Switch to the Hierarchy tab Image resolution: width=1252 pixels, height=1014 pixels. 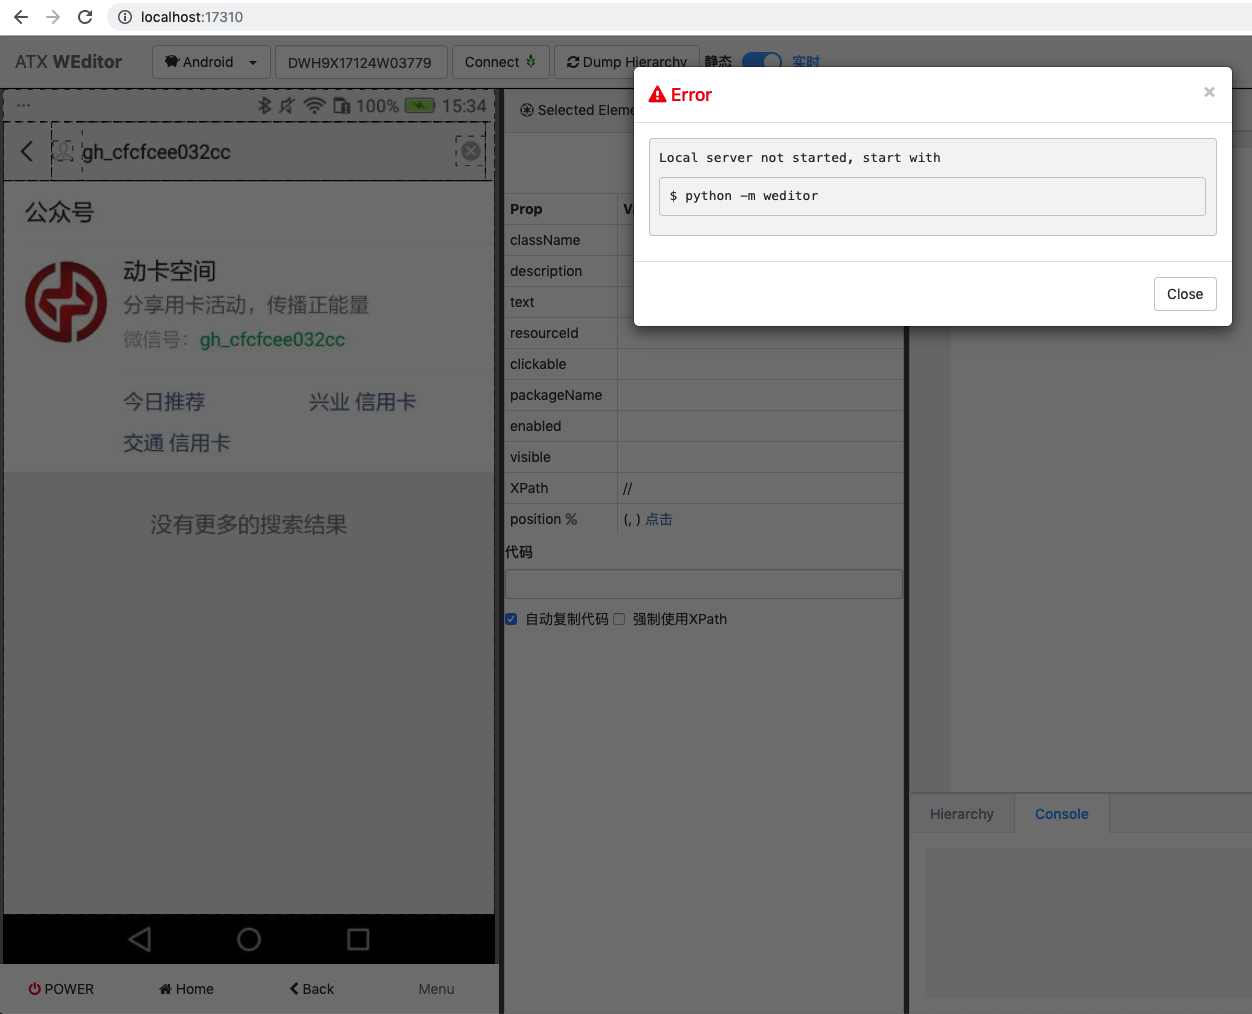962,814
